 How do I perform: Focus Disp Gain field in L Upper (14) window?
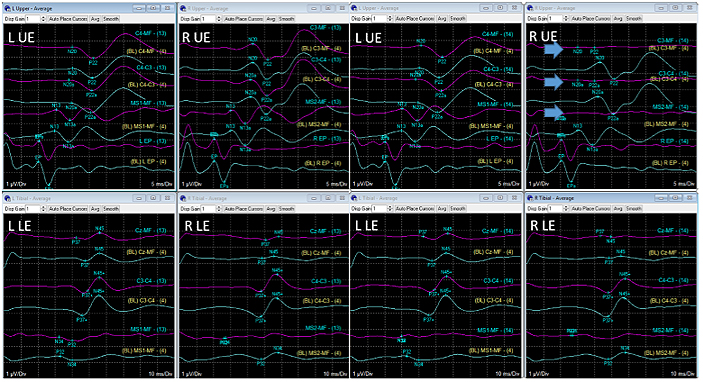tap(380, 19)
